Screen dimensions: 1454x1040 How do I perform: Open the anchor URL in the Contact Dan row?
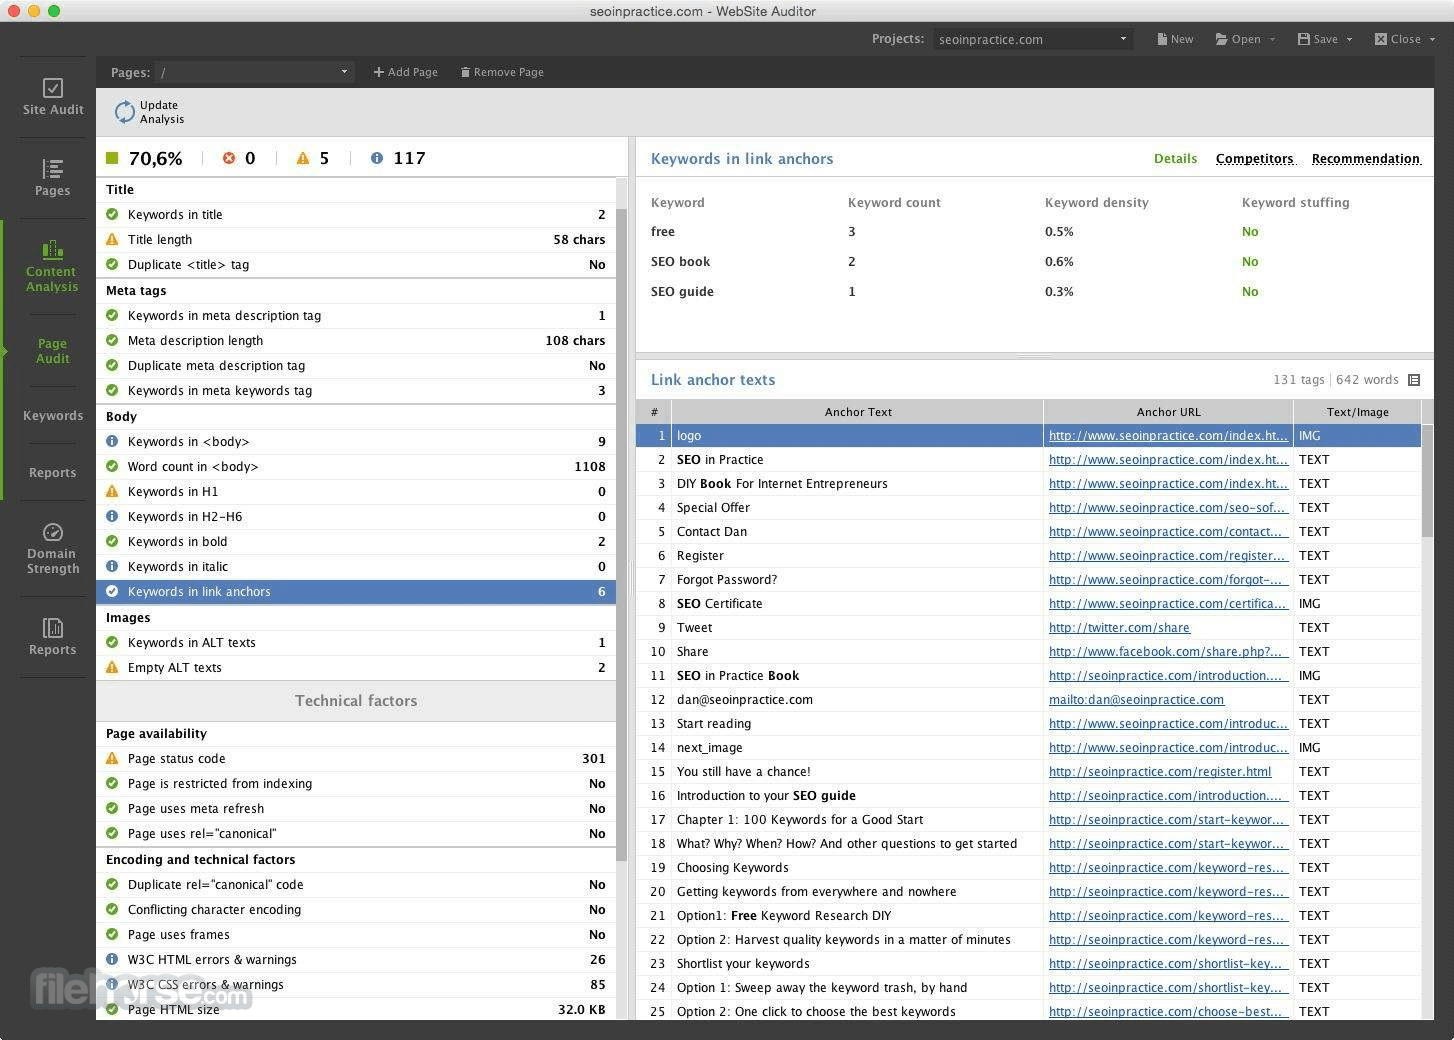1166,532
